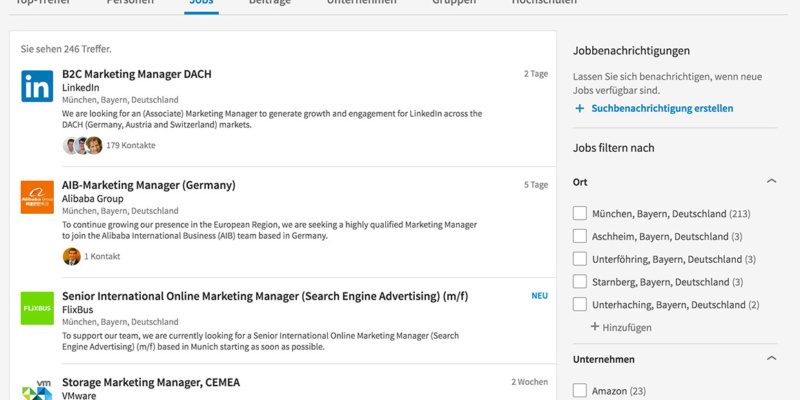
Task: Open B2C Marketing Manager DACH job
Action: (136, 74)
